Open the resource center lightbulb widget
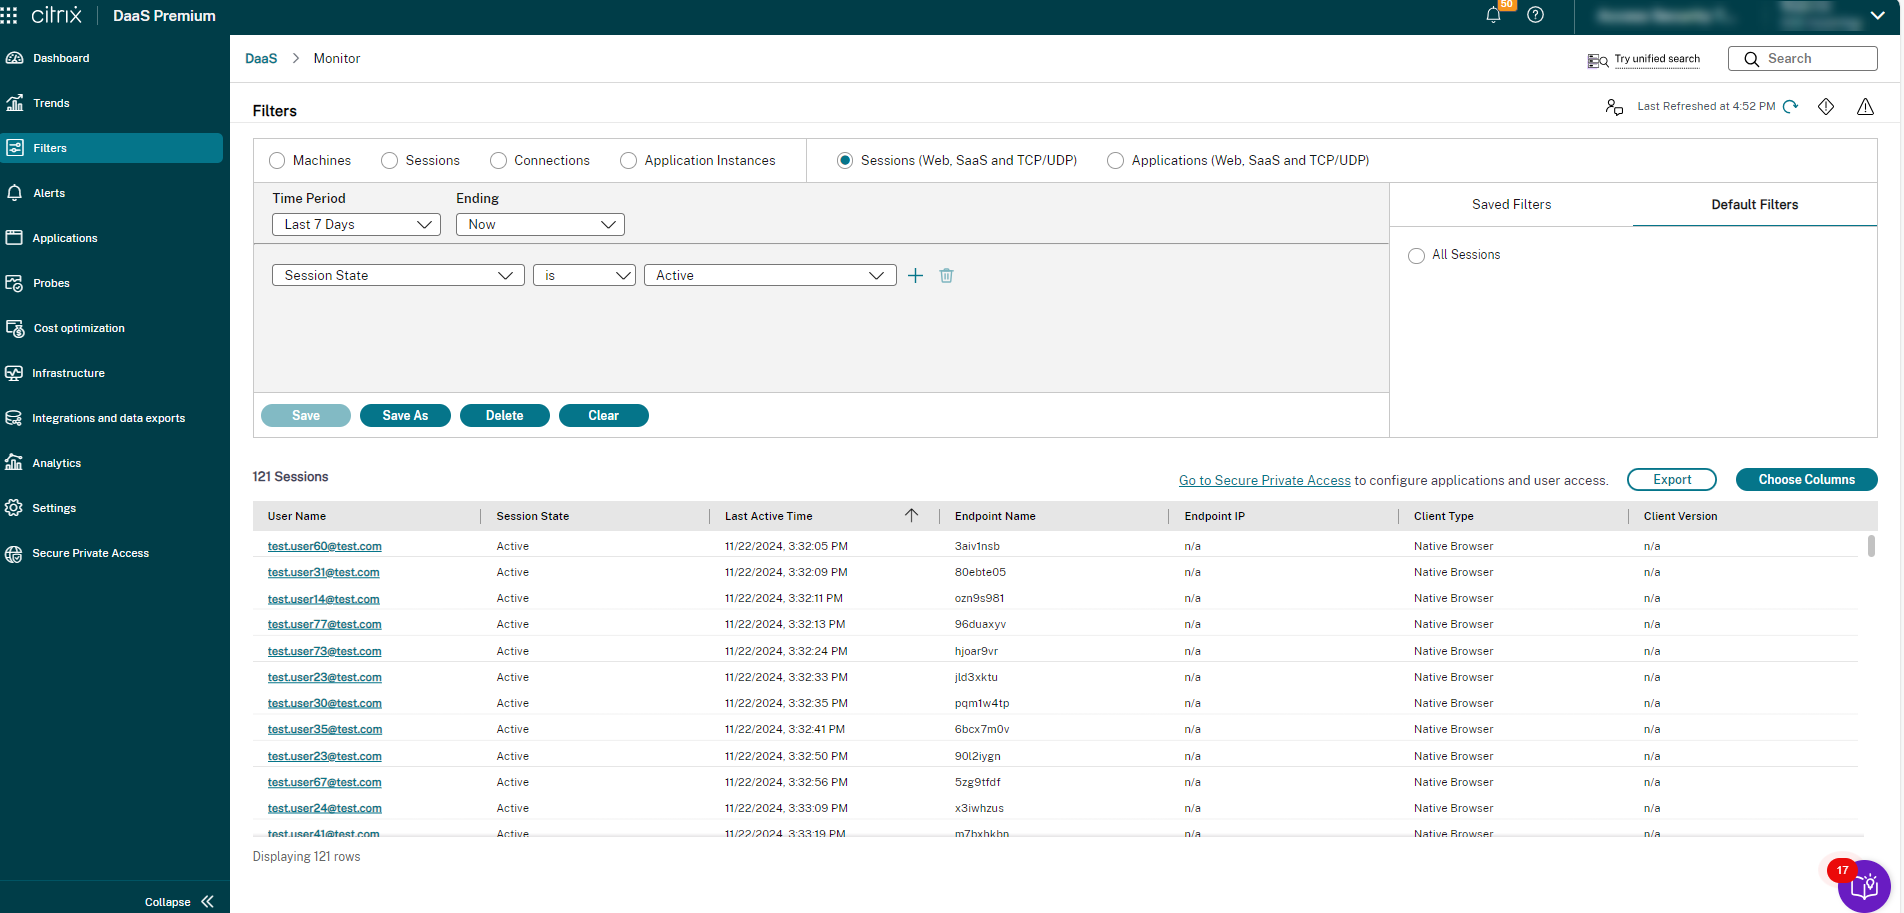Image resolution: width=1904 pixels, height=913 pixels. [x=1864, y=886]
